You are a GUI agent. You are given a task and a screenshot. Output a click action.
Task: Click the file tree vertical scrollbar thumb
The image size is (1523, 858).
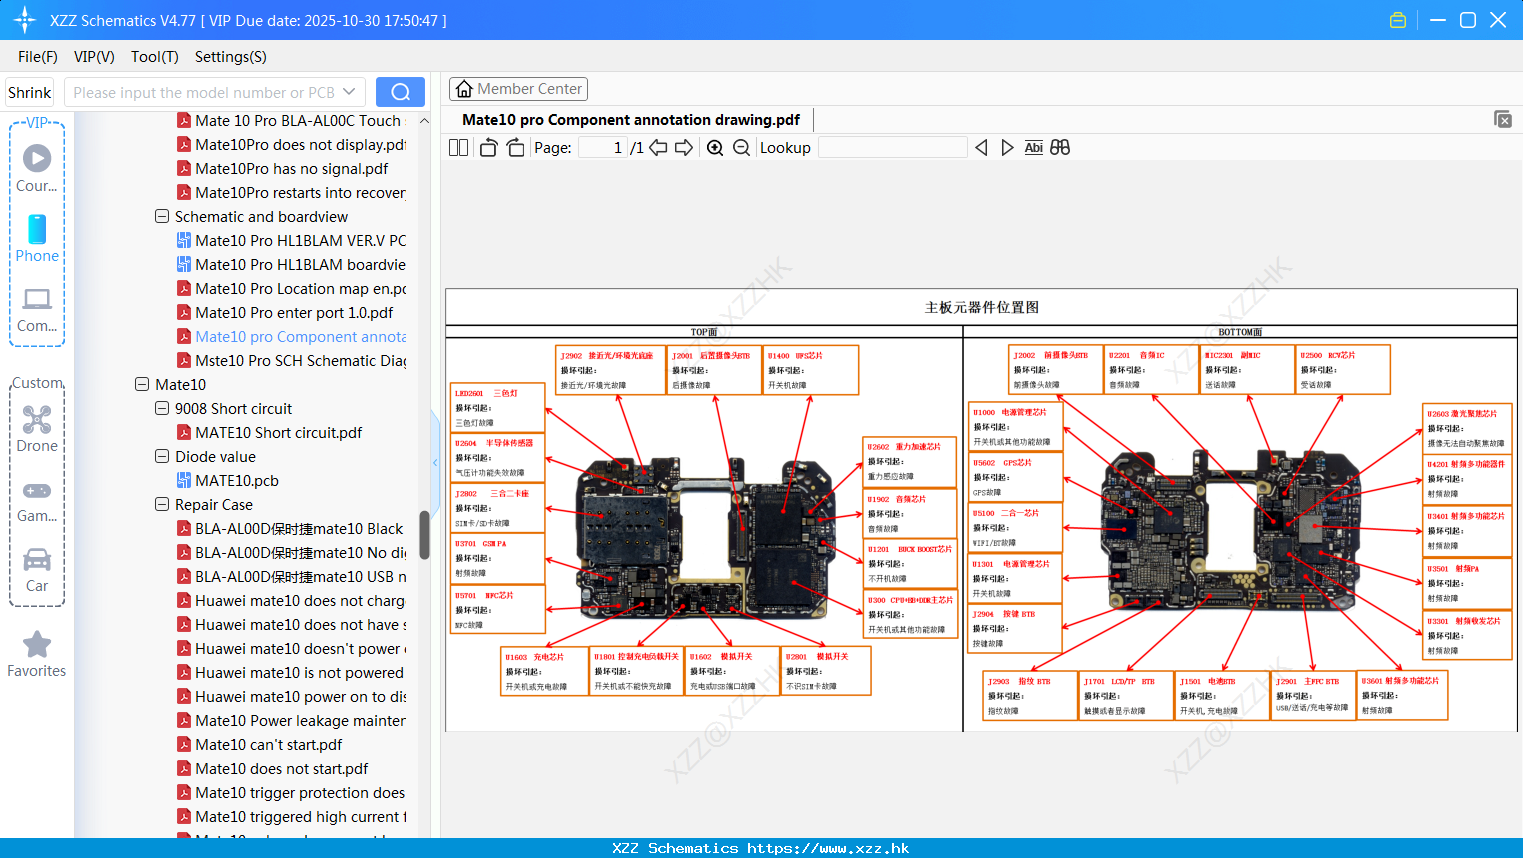[x=424, y=535]
